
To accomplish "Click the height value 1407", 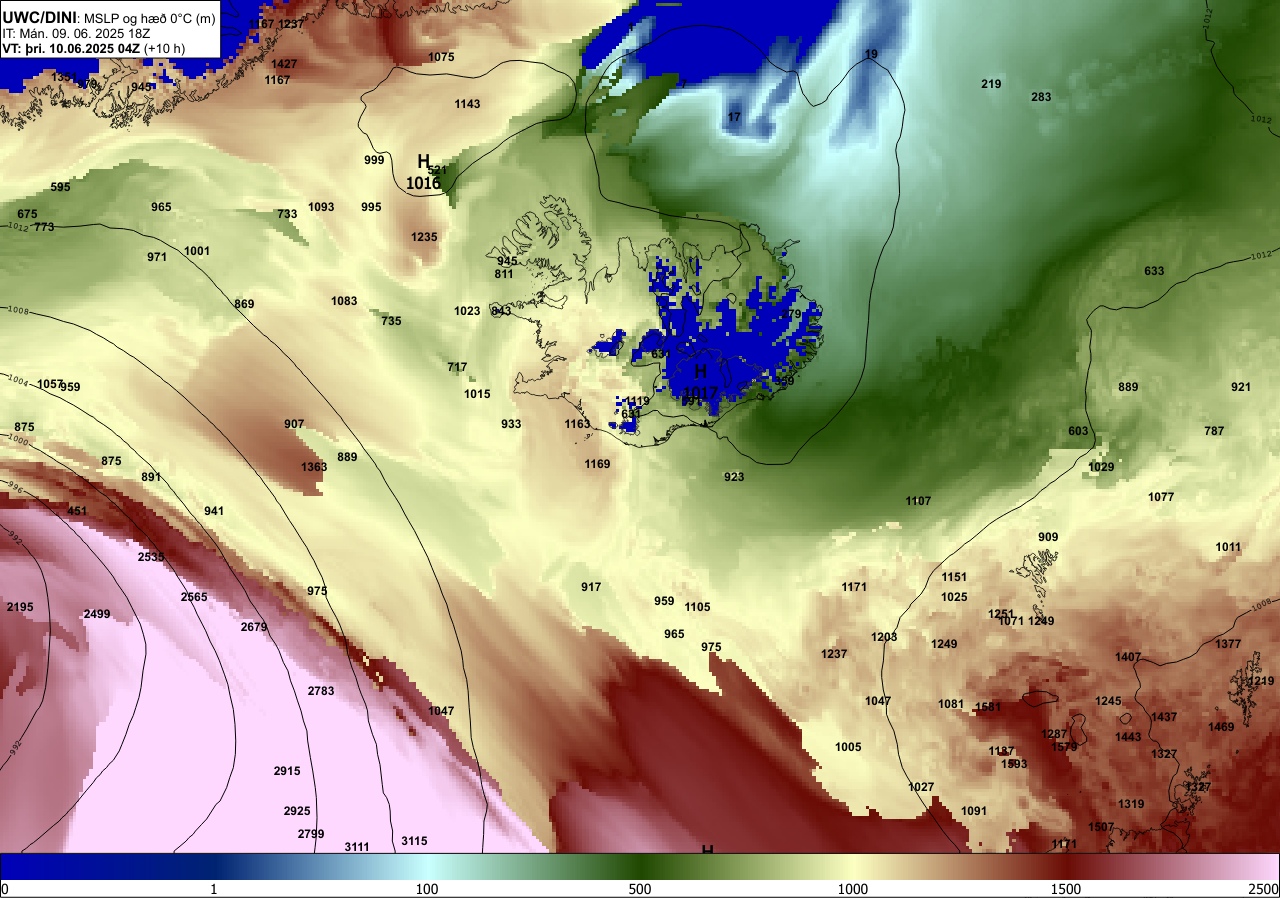I will pos(1128,657).
